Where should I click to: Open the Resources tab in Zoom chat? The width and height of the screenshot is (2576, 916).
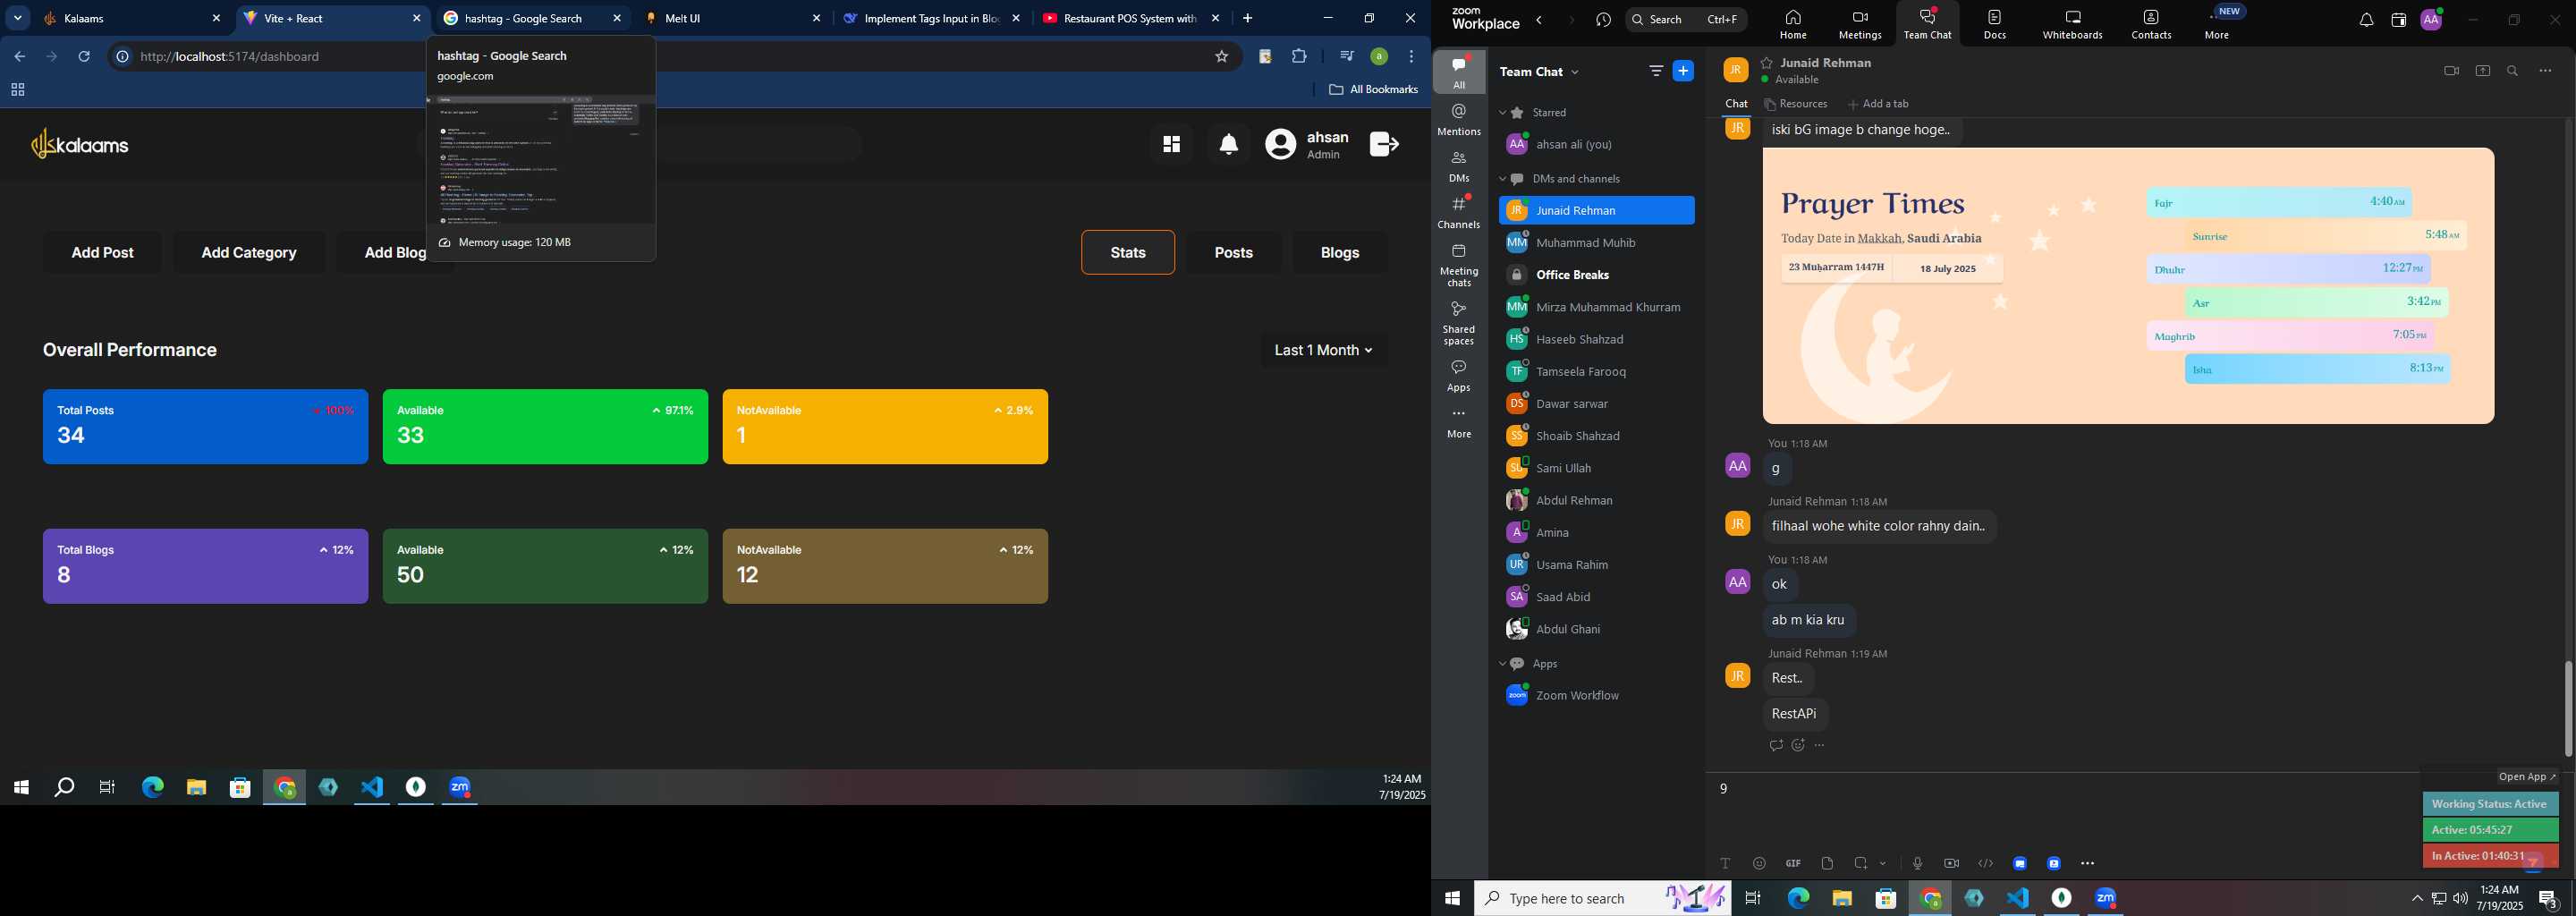click(x=1796, y=104)
